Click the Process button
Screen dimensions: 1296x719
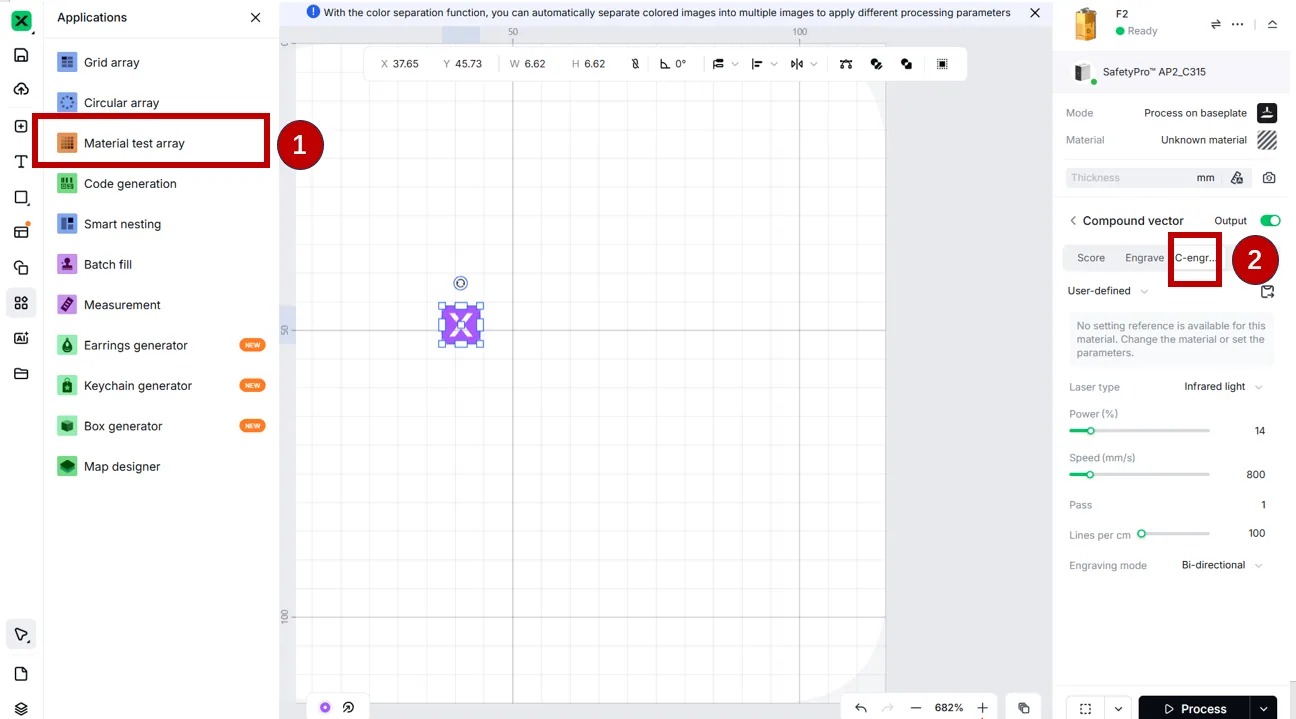tap(1195, 708)
